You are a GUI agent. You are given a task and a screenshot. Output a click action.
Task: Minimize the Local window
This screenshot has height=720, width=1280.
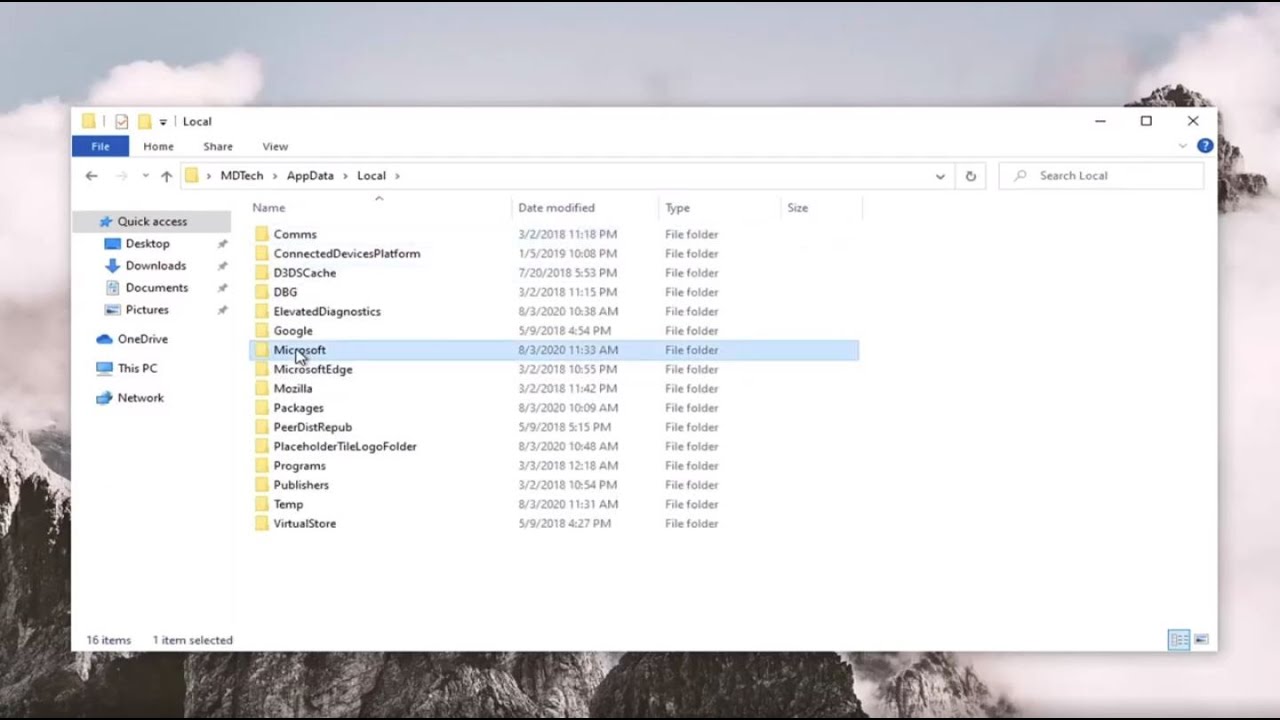(1100, 121)
